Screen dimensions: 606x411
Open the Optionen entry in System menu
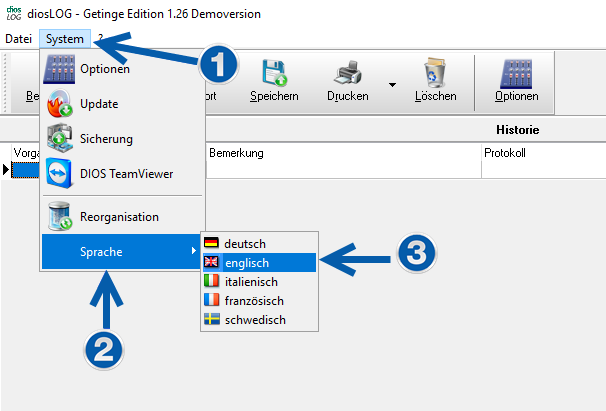tap(104, 69)
